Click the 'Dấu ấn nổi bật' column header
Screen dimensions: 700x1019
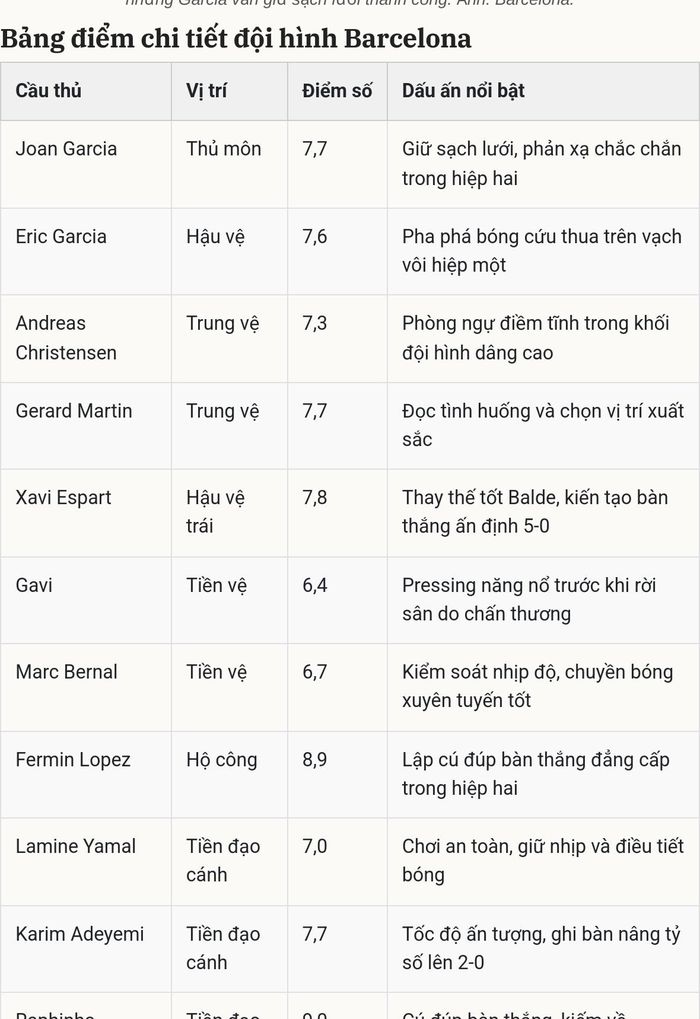click(x=463, y=91)
